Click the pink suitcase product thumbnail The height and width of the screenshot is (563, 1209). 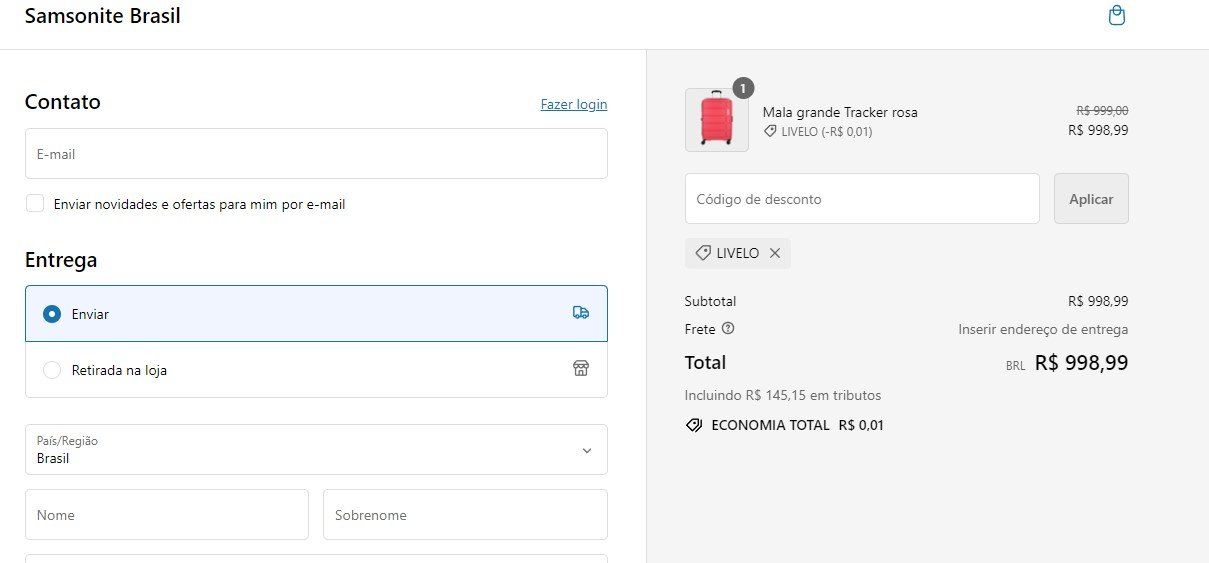coord(716,120)
